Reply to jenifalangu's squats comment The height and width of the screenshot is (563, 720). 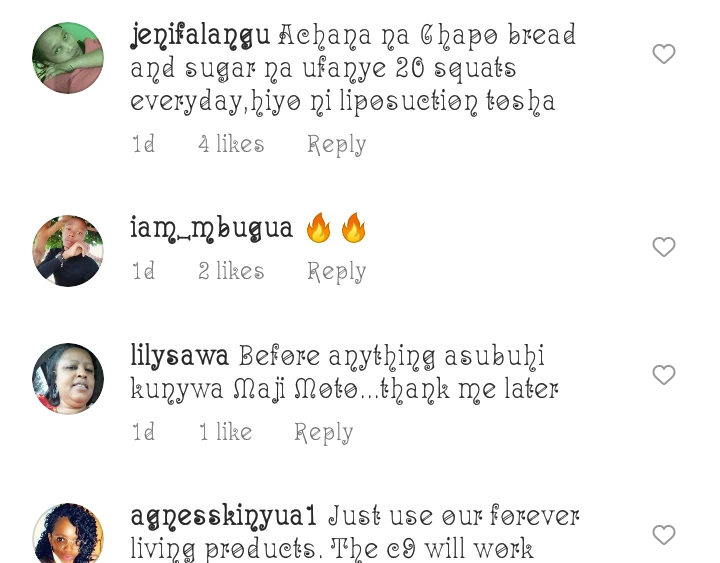pos(337,145)
